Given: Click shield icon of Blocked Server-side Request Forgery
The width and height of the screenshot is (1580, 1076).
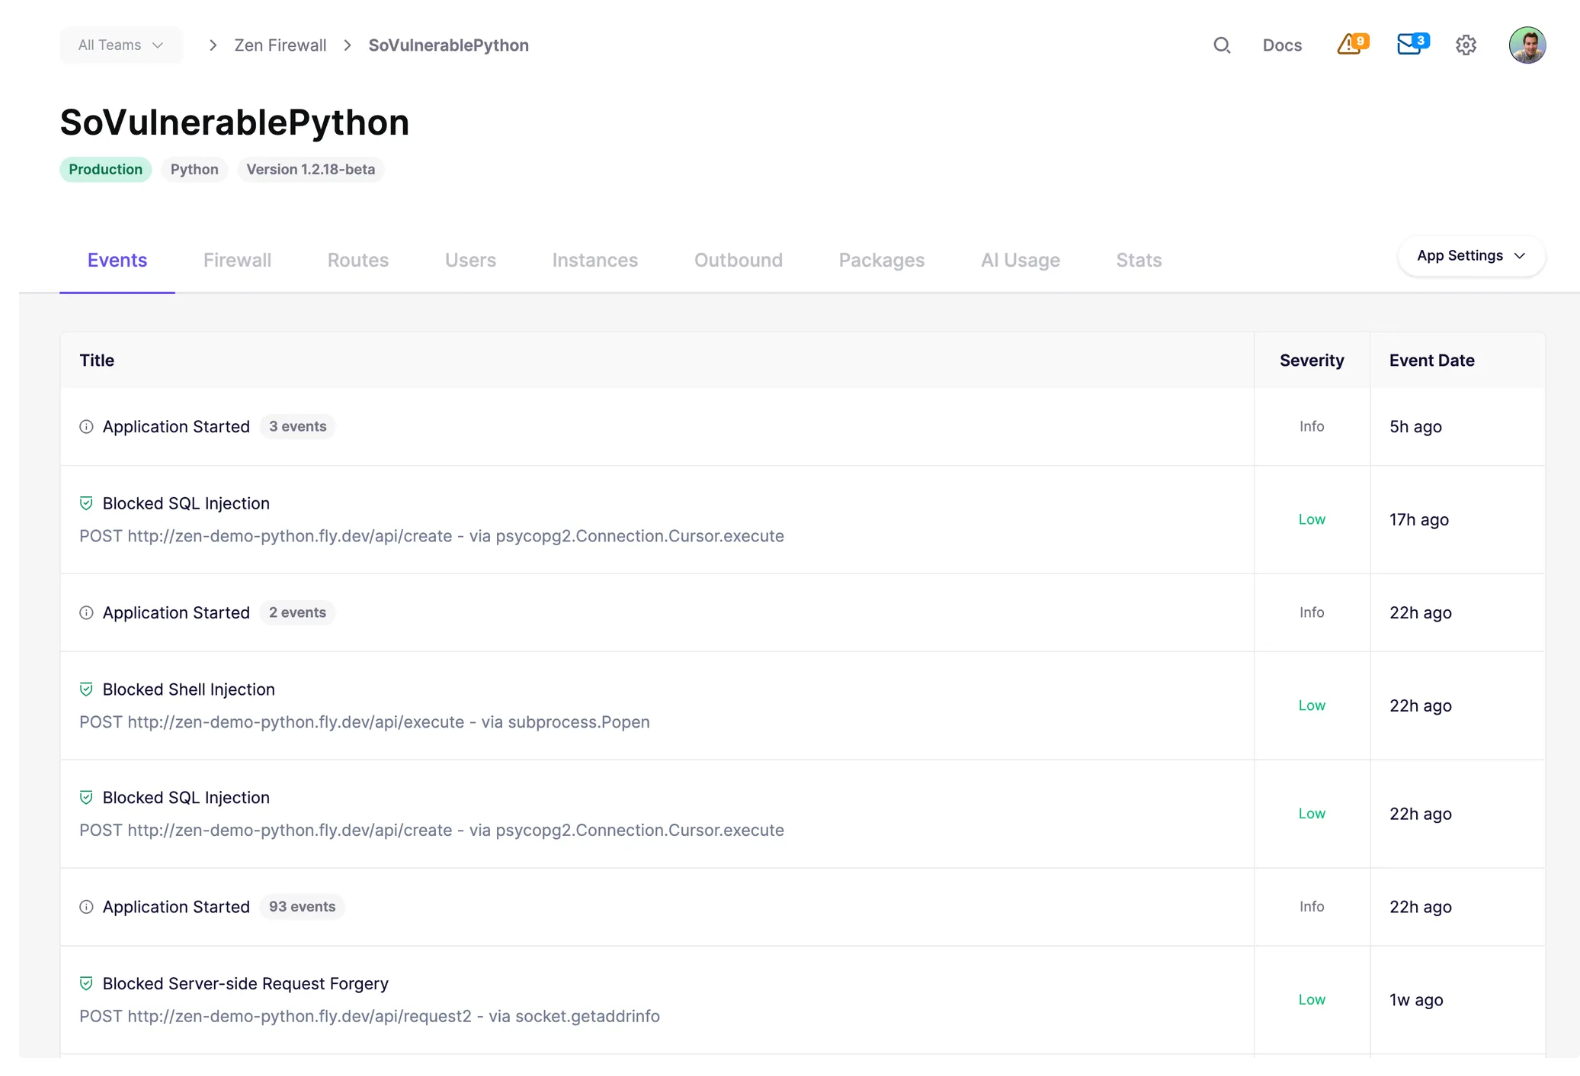Looking at the screenshot, I should [86, 983].
